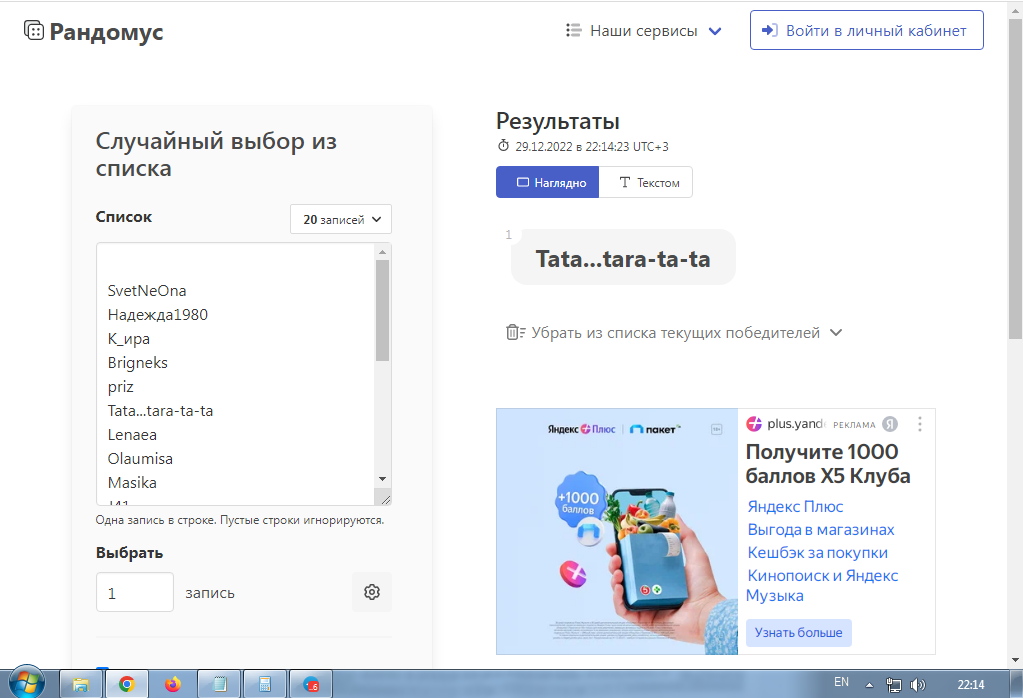Click the plus.yandex ad source icon
The width and height of the screenshot is (1023, 698).
point(754,424)
